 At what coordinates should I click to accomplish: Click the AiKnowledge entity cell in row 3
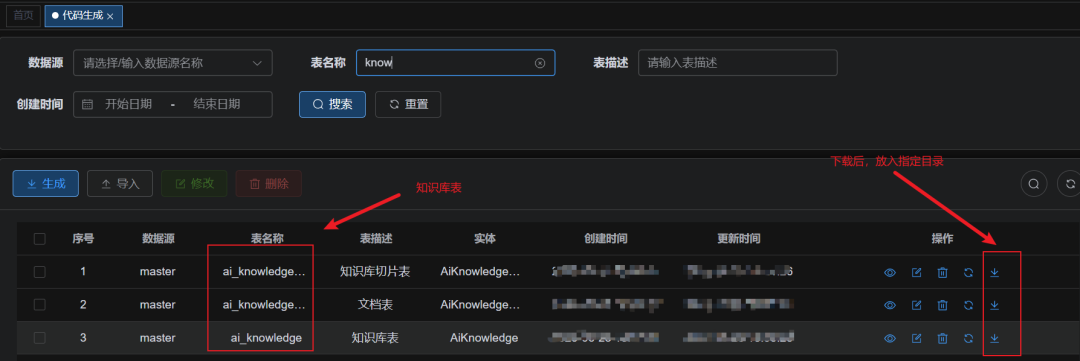(x=484, y=338)
